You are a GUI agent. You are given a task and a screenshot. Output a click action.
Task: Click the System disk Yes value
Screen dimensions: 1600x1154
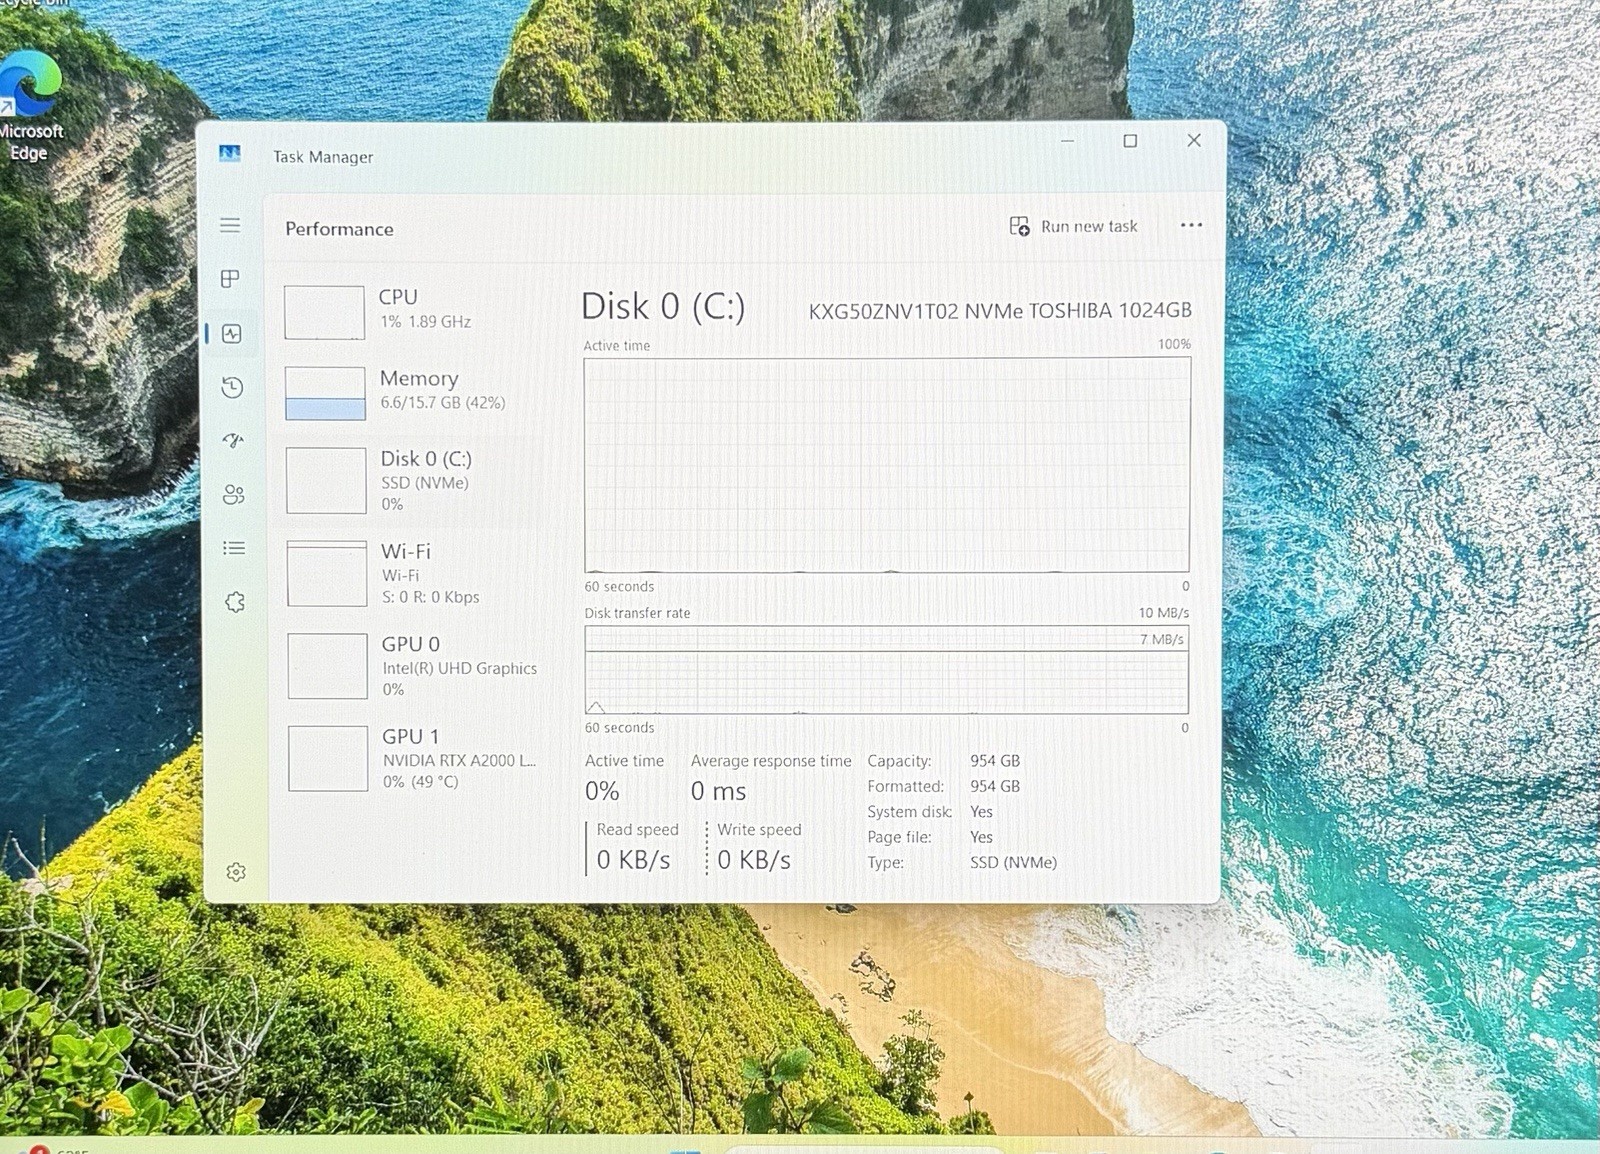[x=981, y=812]
